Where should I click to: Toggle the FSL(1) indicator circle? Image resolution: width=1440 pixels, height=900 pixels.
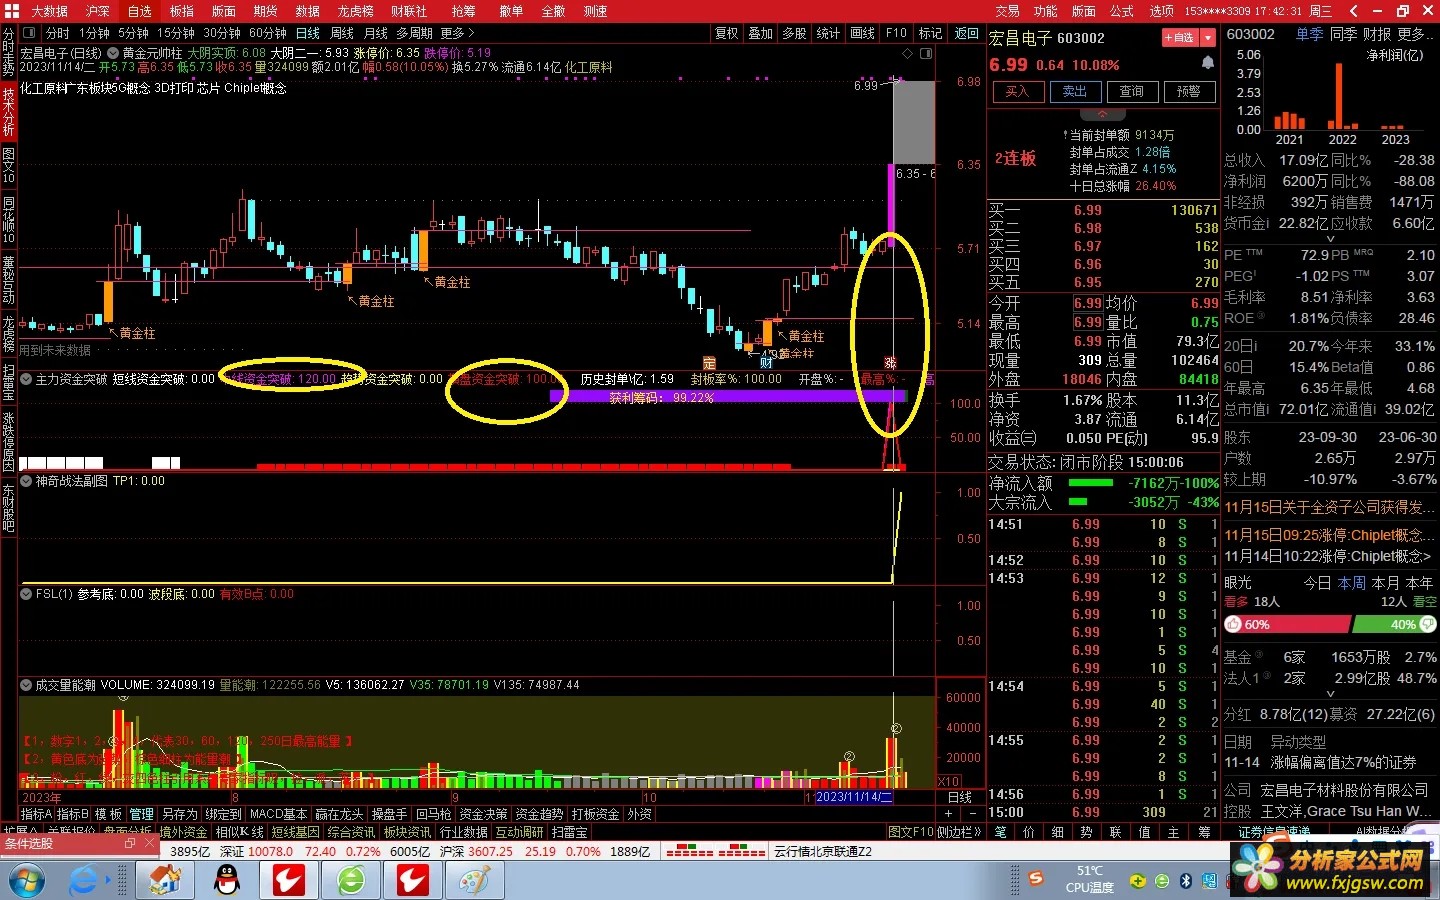point(26,594)
